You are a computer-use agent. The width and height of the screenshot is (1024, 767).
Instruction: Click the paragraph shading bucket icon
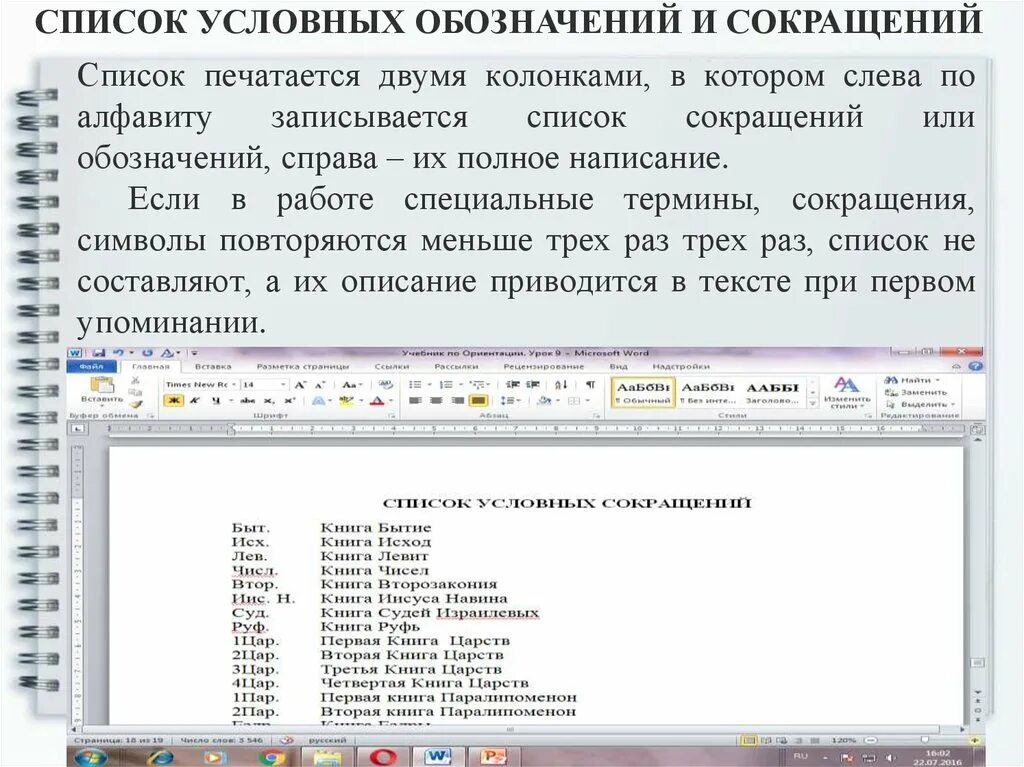click(x=543, y=400)
